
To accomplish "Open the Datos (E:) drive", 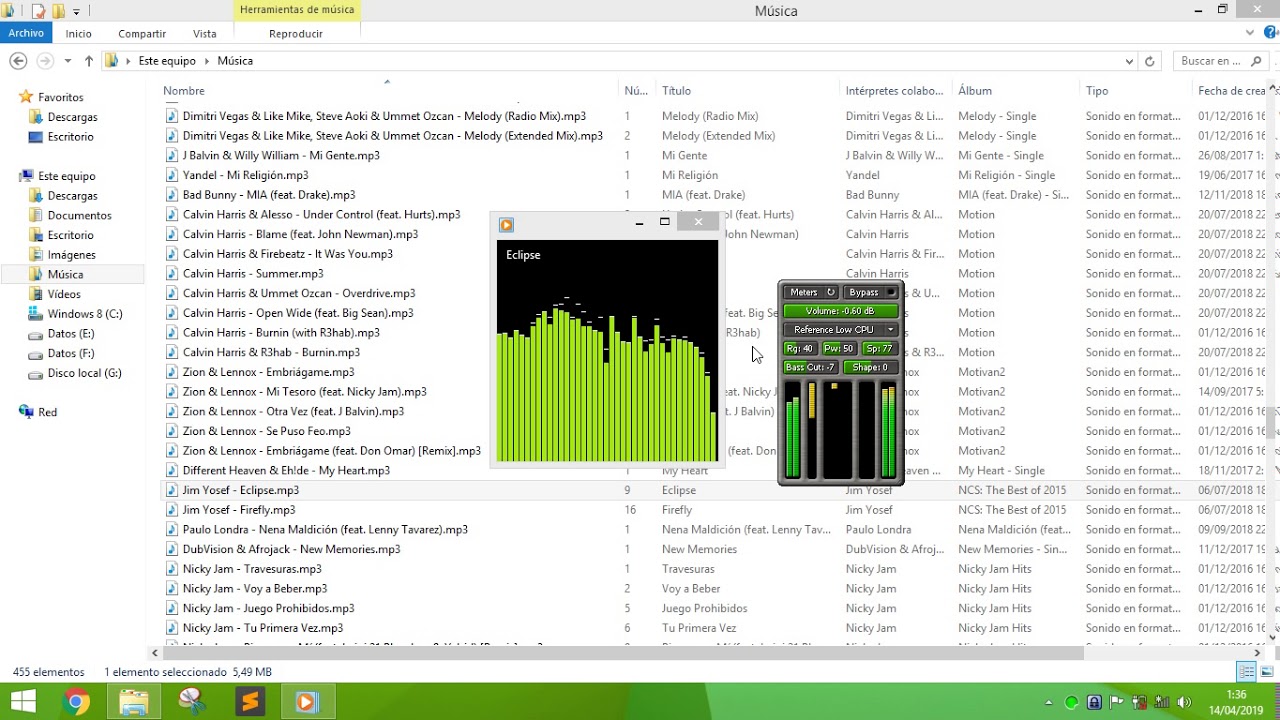I will (x=70, y=333).
